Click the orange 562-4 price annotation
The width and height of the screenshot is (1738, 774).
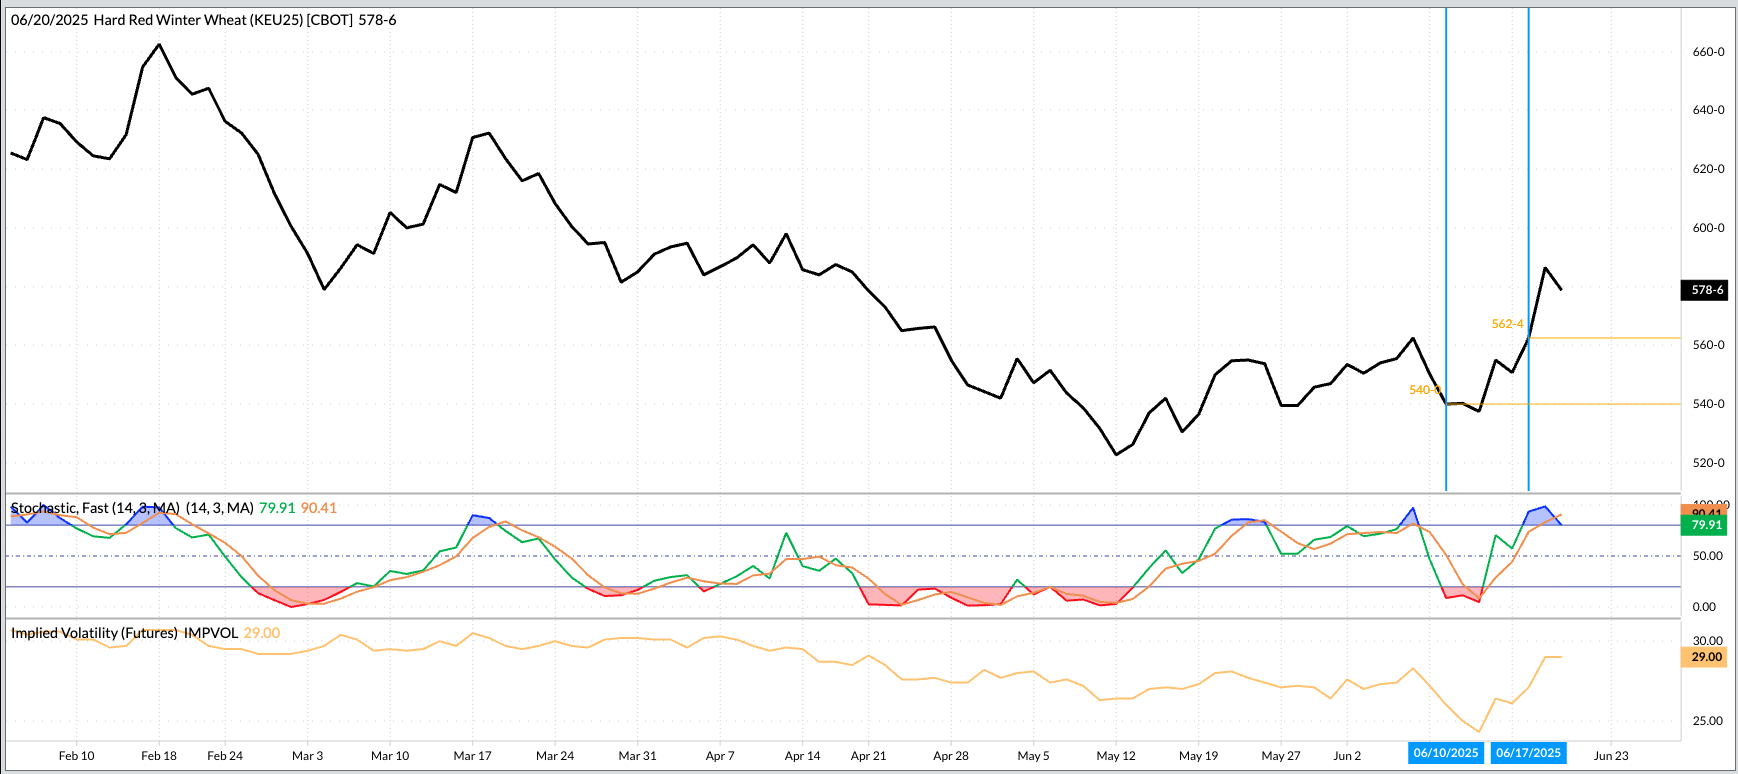(1507, 324)
